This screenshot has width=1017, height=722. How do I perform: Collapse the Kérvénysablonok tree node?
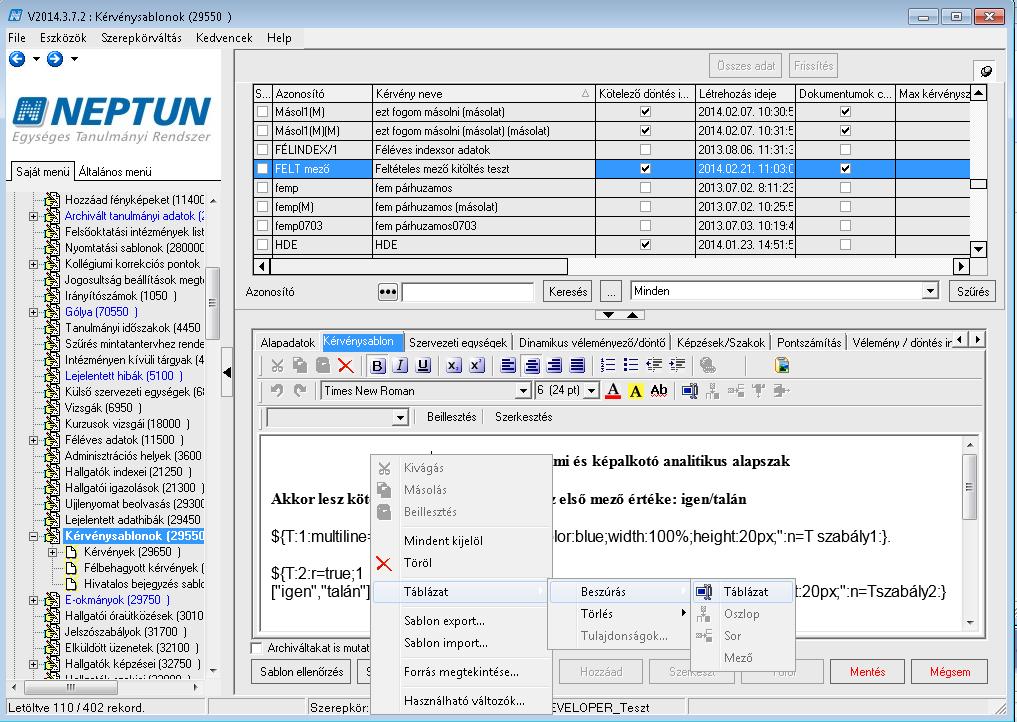point(34,536)
